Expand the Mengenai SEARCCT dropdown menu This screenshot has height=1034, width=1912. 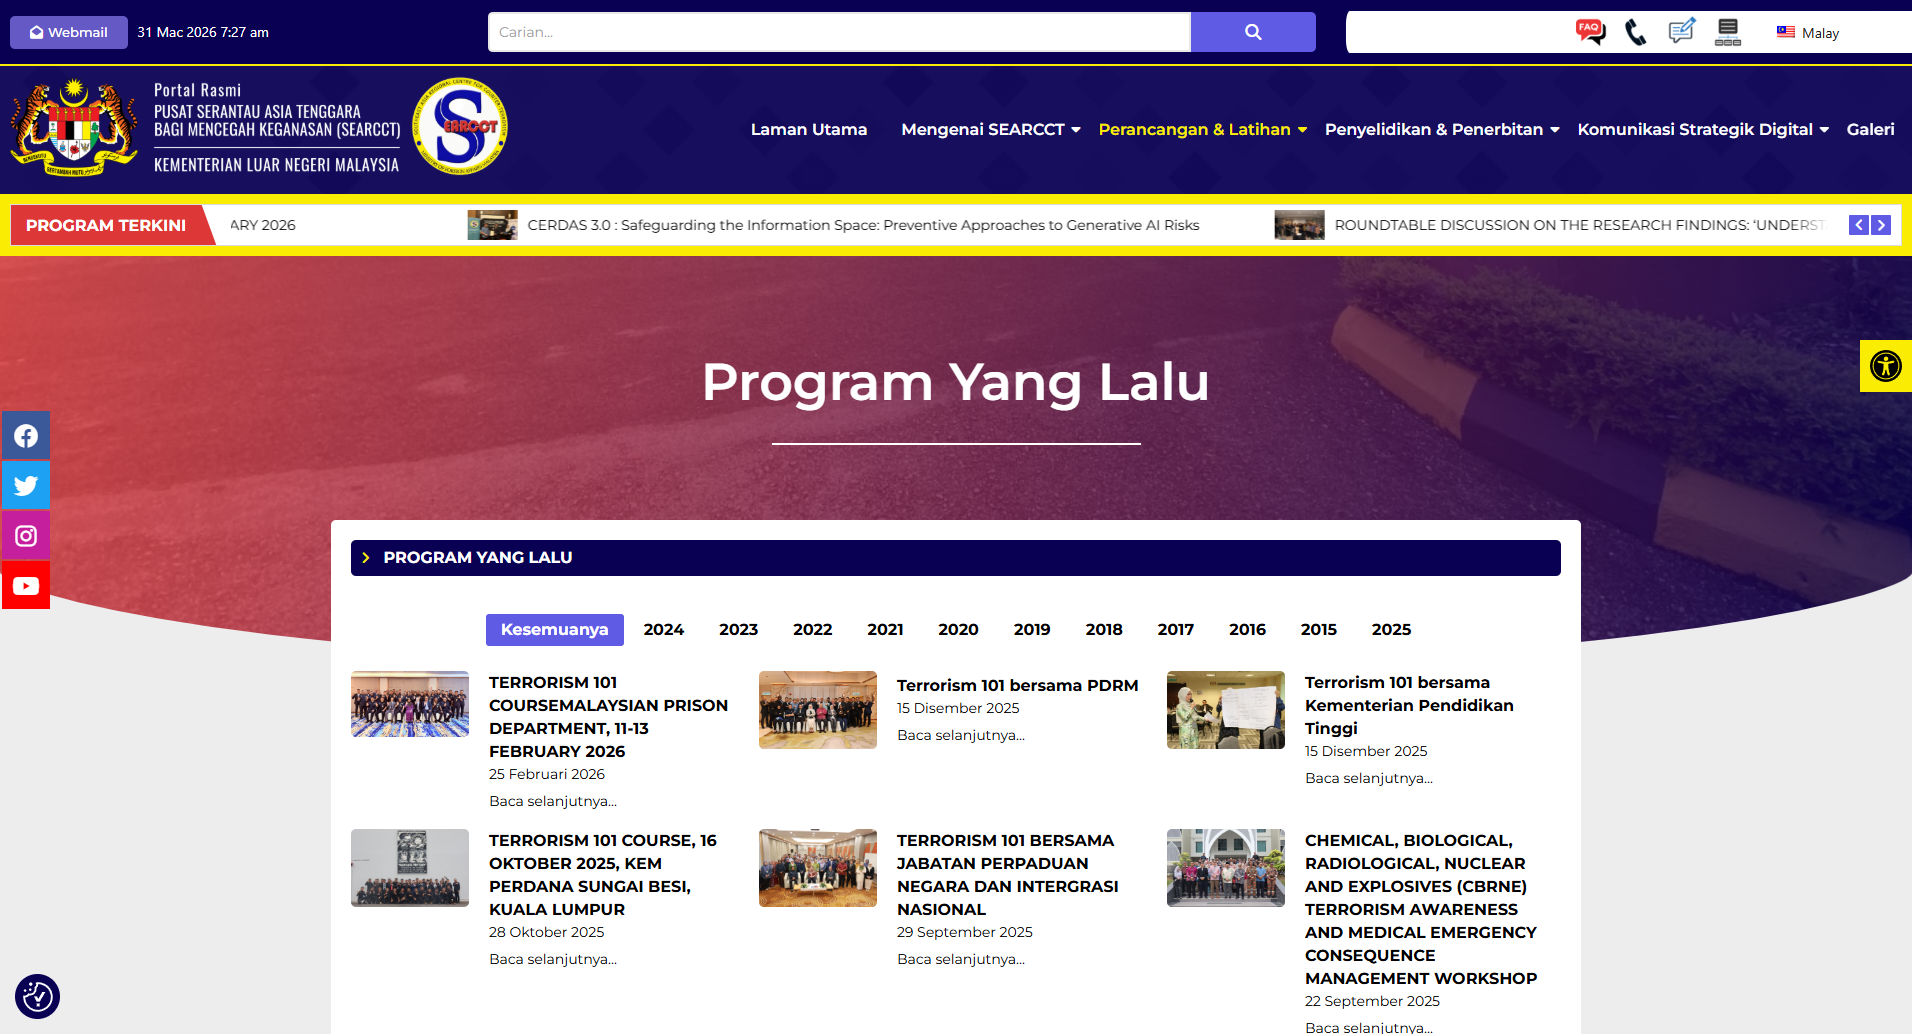(x=990, y=130)
